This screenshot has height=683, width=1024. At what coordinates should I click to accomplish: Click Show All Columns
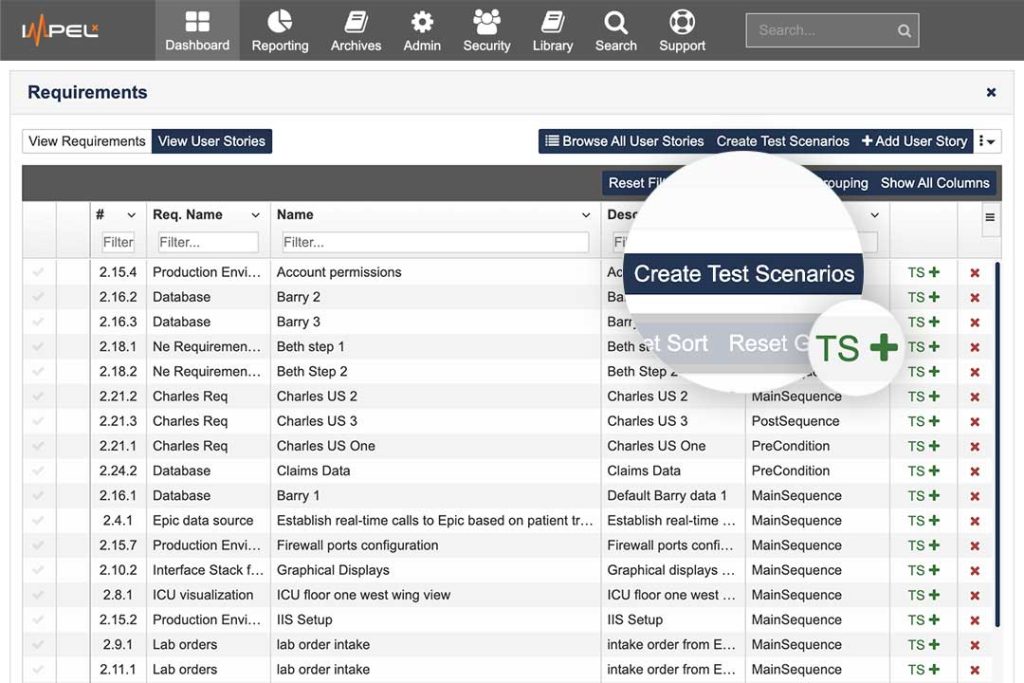935,183
